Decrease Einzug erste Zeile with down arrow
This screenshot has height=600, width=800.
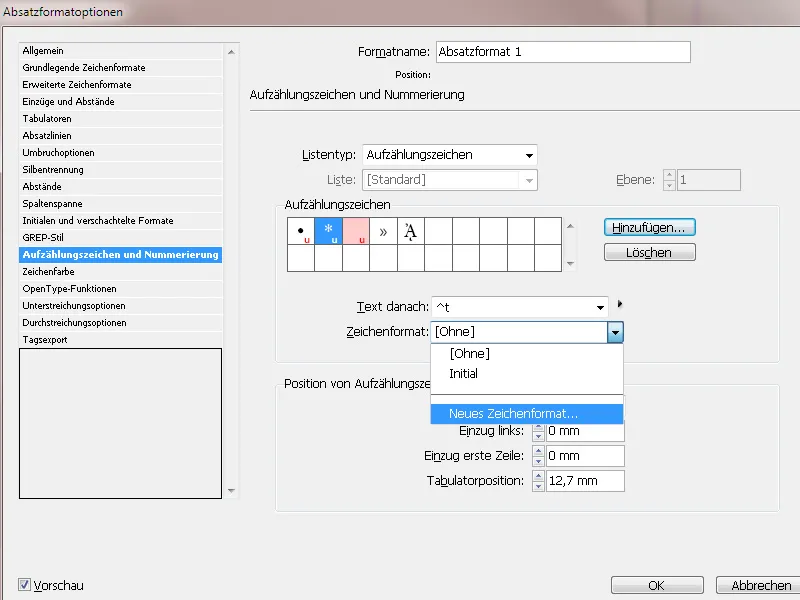[x=538, y=461]
